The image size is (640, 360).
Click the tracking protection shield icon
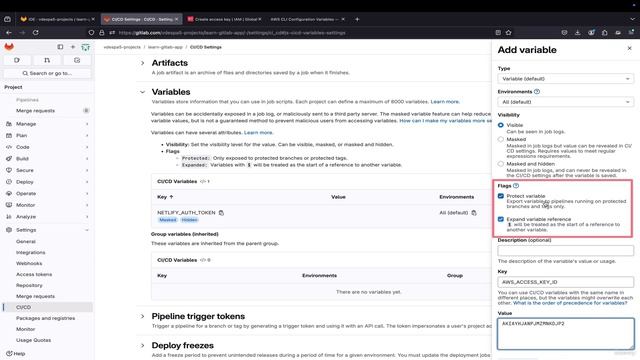(91, 33)
